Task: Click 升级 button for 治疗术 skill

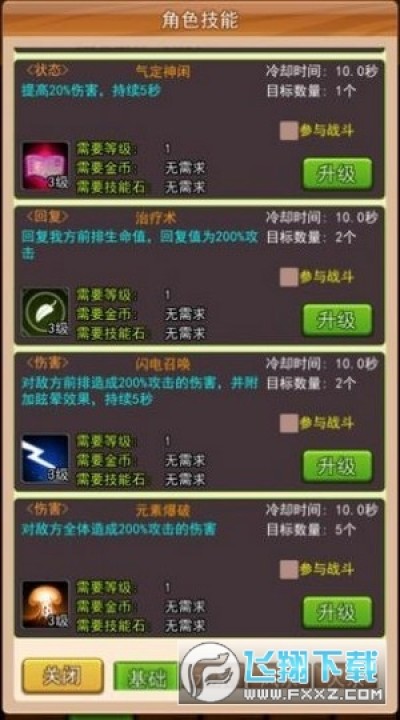Action: pos(337,320)
